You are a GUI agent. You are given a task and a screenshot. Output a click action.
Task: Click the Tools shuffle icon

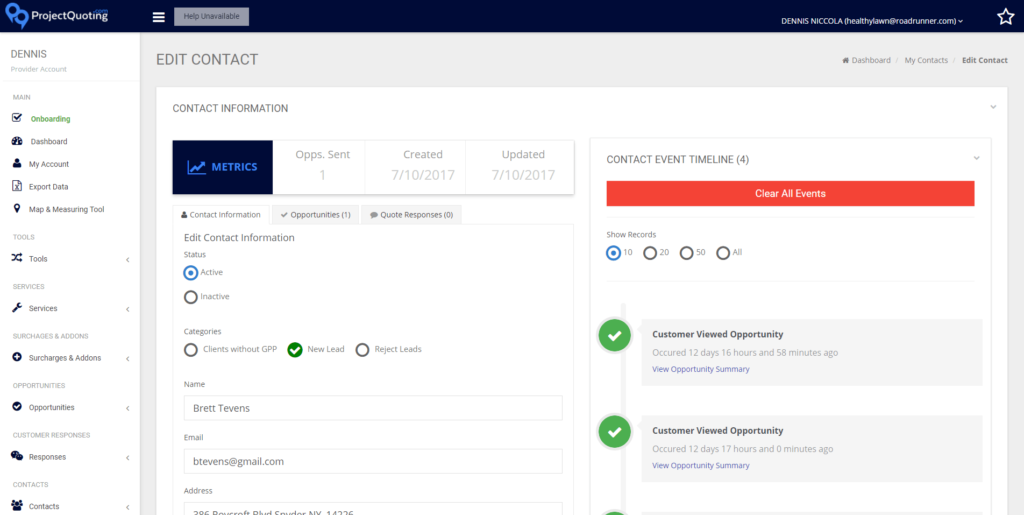pos(17,258)
